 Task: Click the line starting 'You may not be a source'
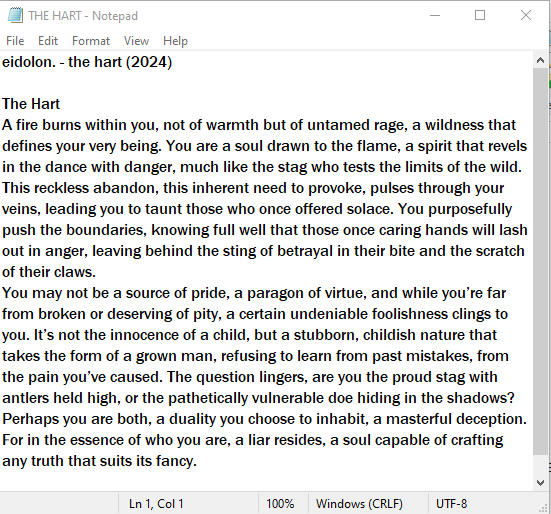tap(254, 293)
